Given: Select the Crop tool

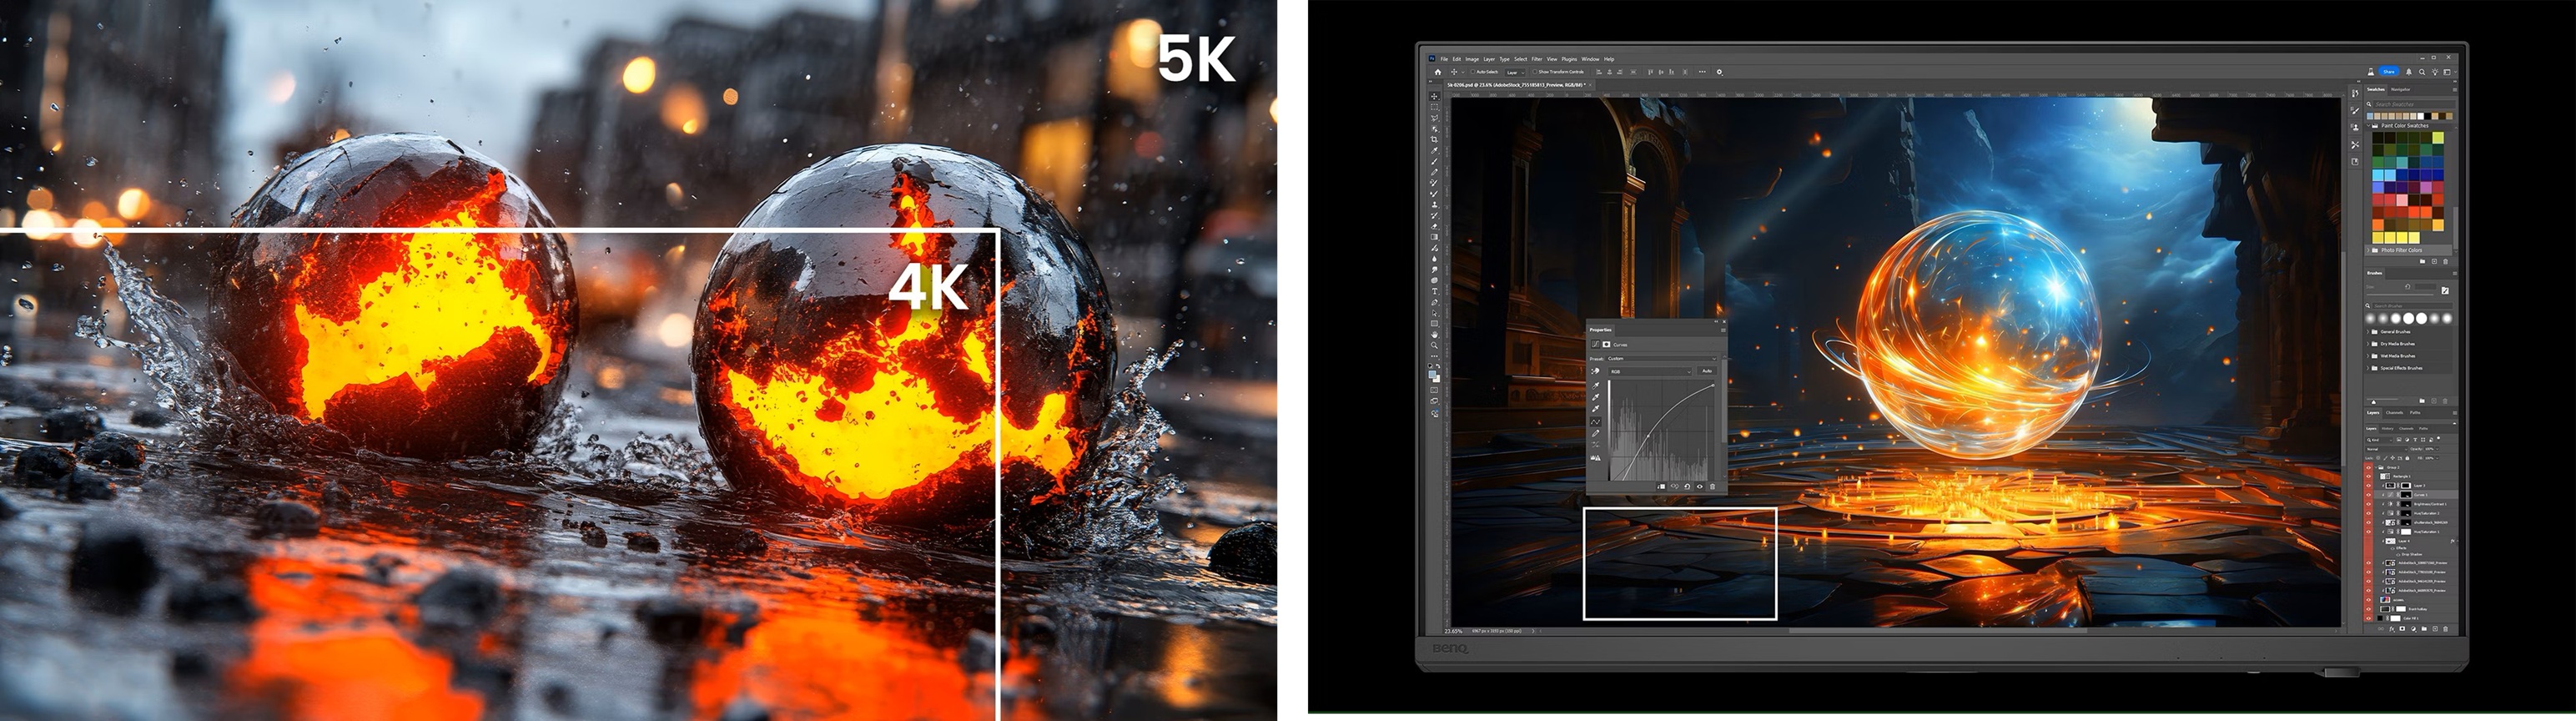Looking at the screenshot, I should point(1434,140).
